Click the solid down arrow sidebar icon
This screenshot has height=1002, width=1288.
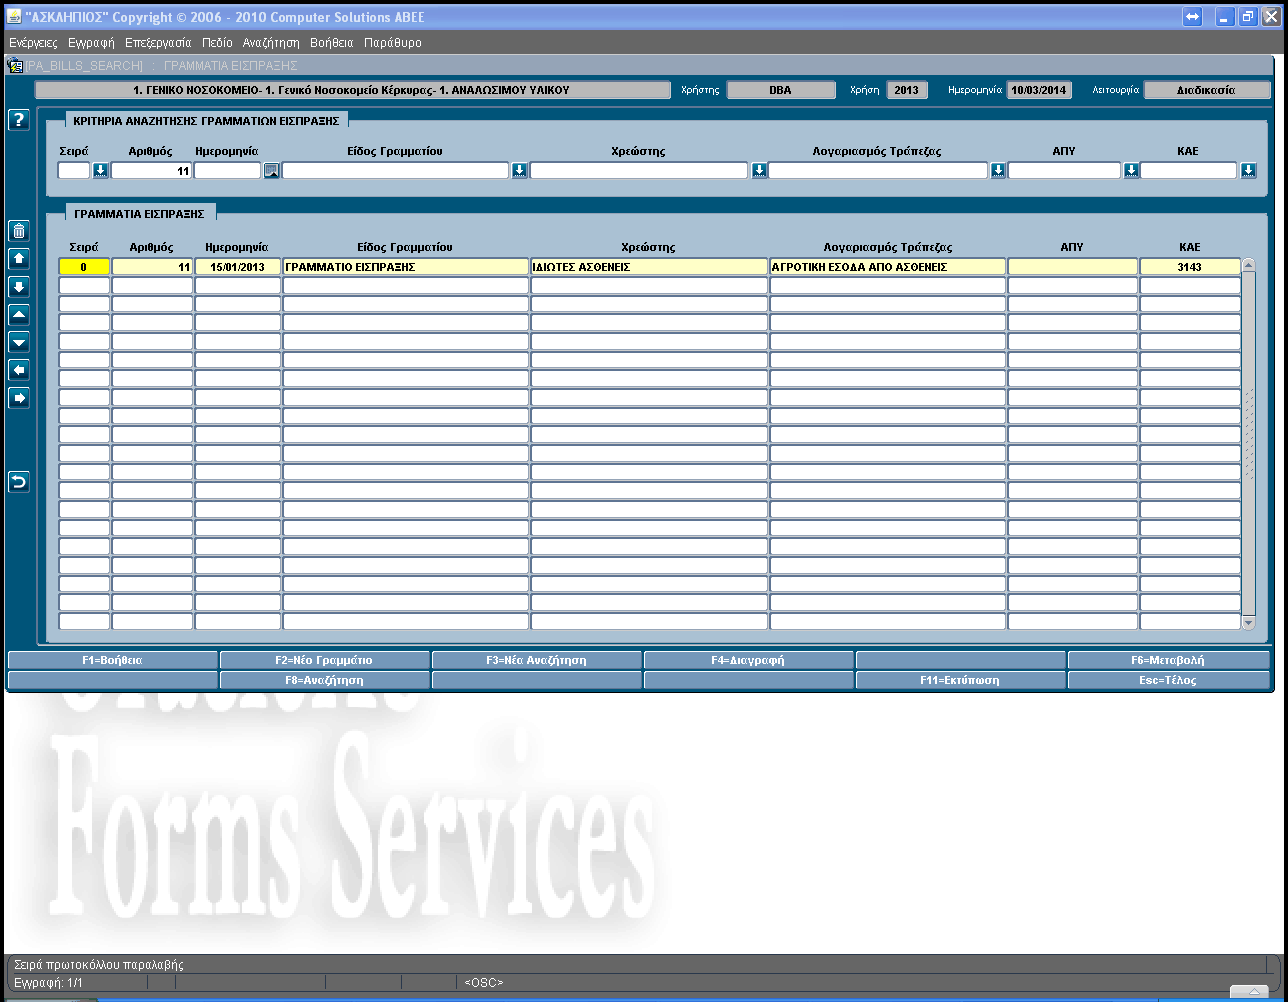[18, 287]
